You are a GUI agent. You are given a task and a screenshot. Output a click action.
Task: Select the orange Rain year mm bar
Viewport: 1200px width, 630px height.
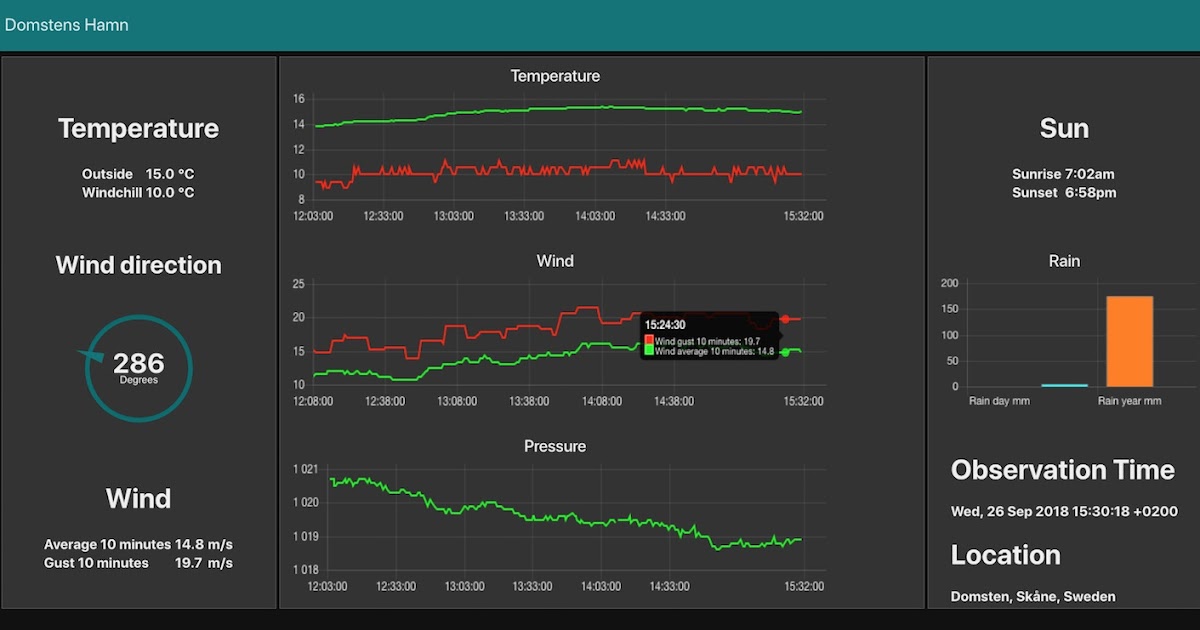(x=1128, y=340)
